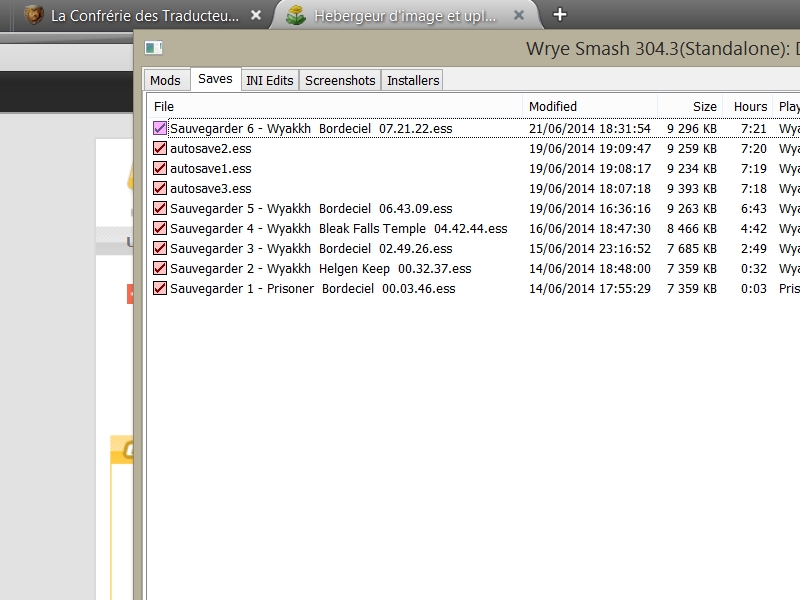The image size is (800, 600).
Task: Sort saves by File column header
Action: 335,106
